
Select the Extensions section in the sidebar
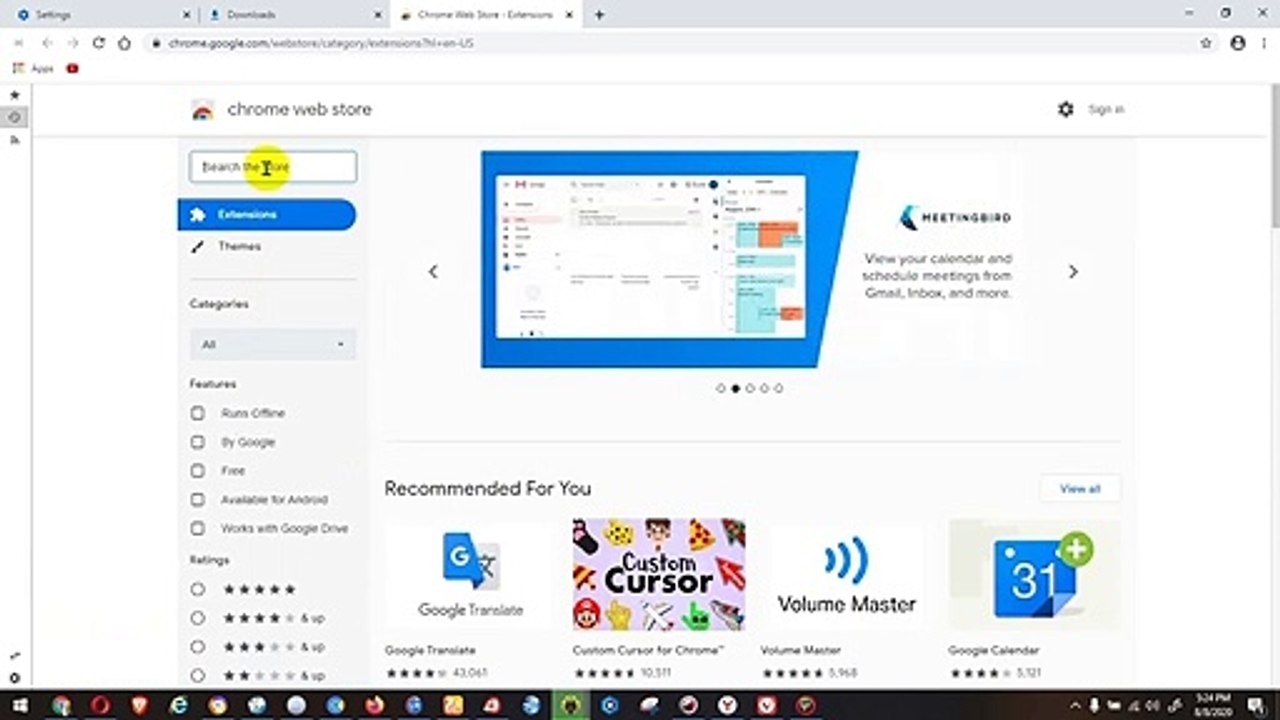(267, 214)
